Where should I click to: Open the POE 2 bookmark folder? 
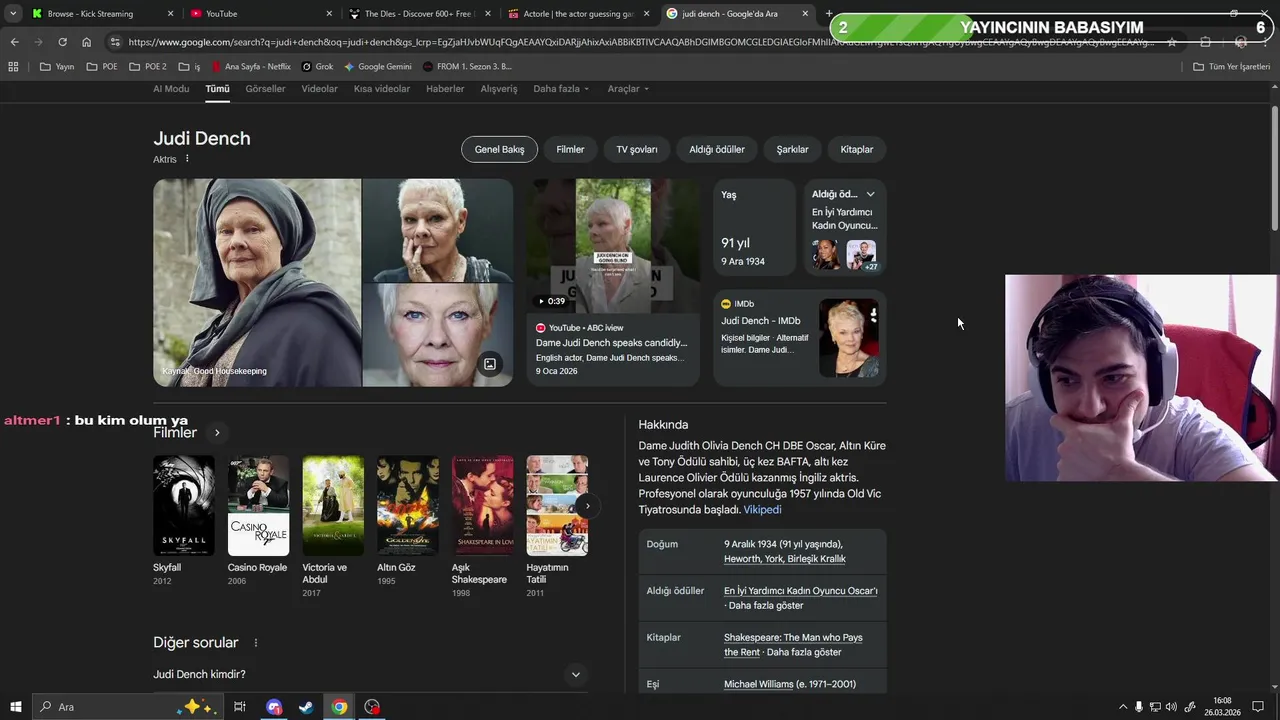point(148,66)
